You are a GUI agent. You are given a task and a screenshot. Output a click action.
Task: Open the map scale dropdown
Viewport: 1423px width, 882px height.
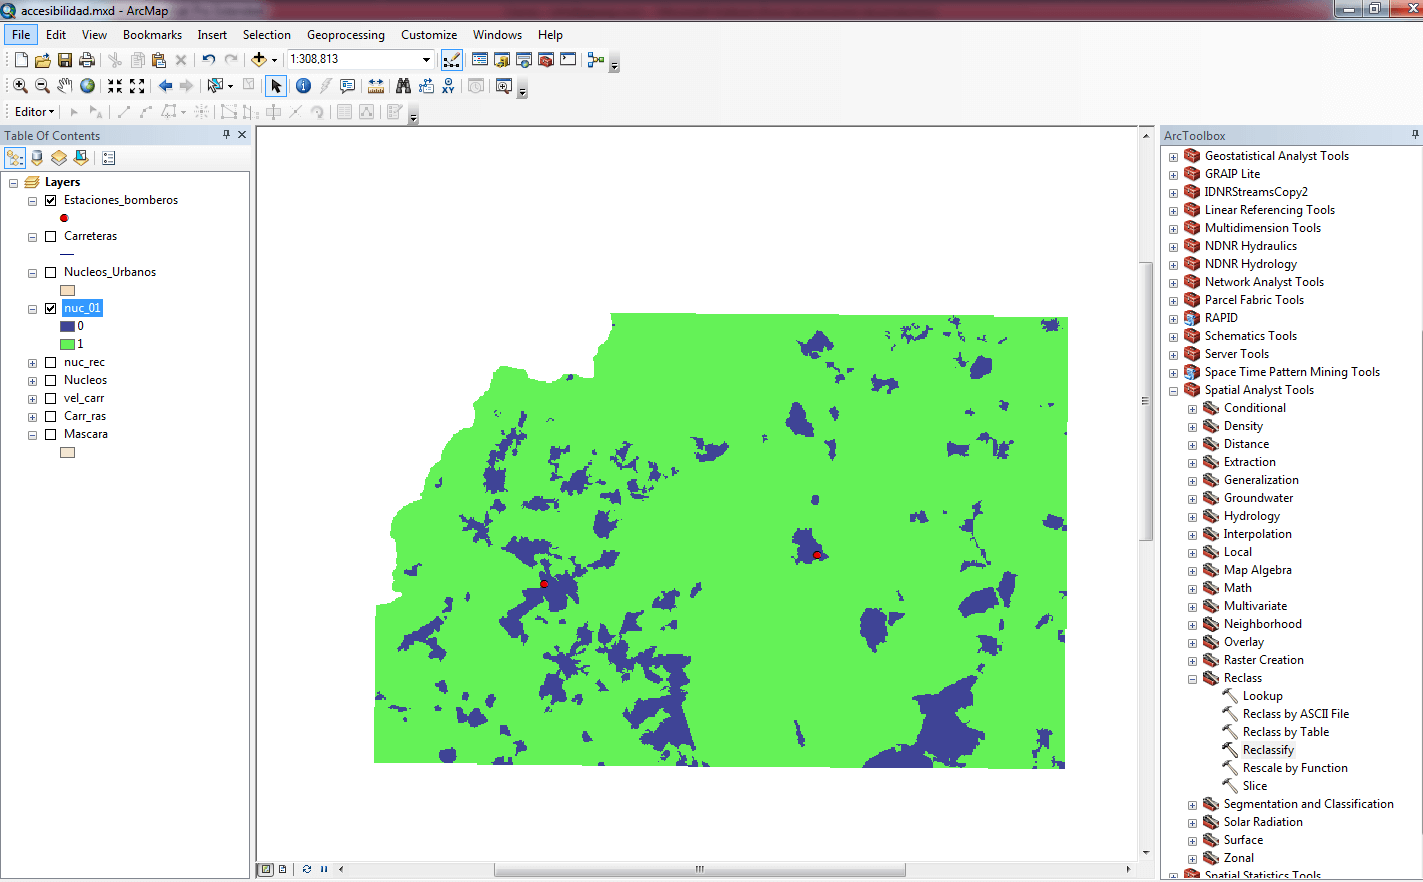point(426,60)
